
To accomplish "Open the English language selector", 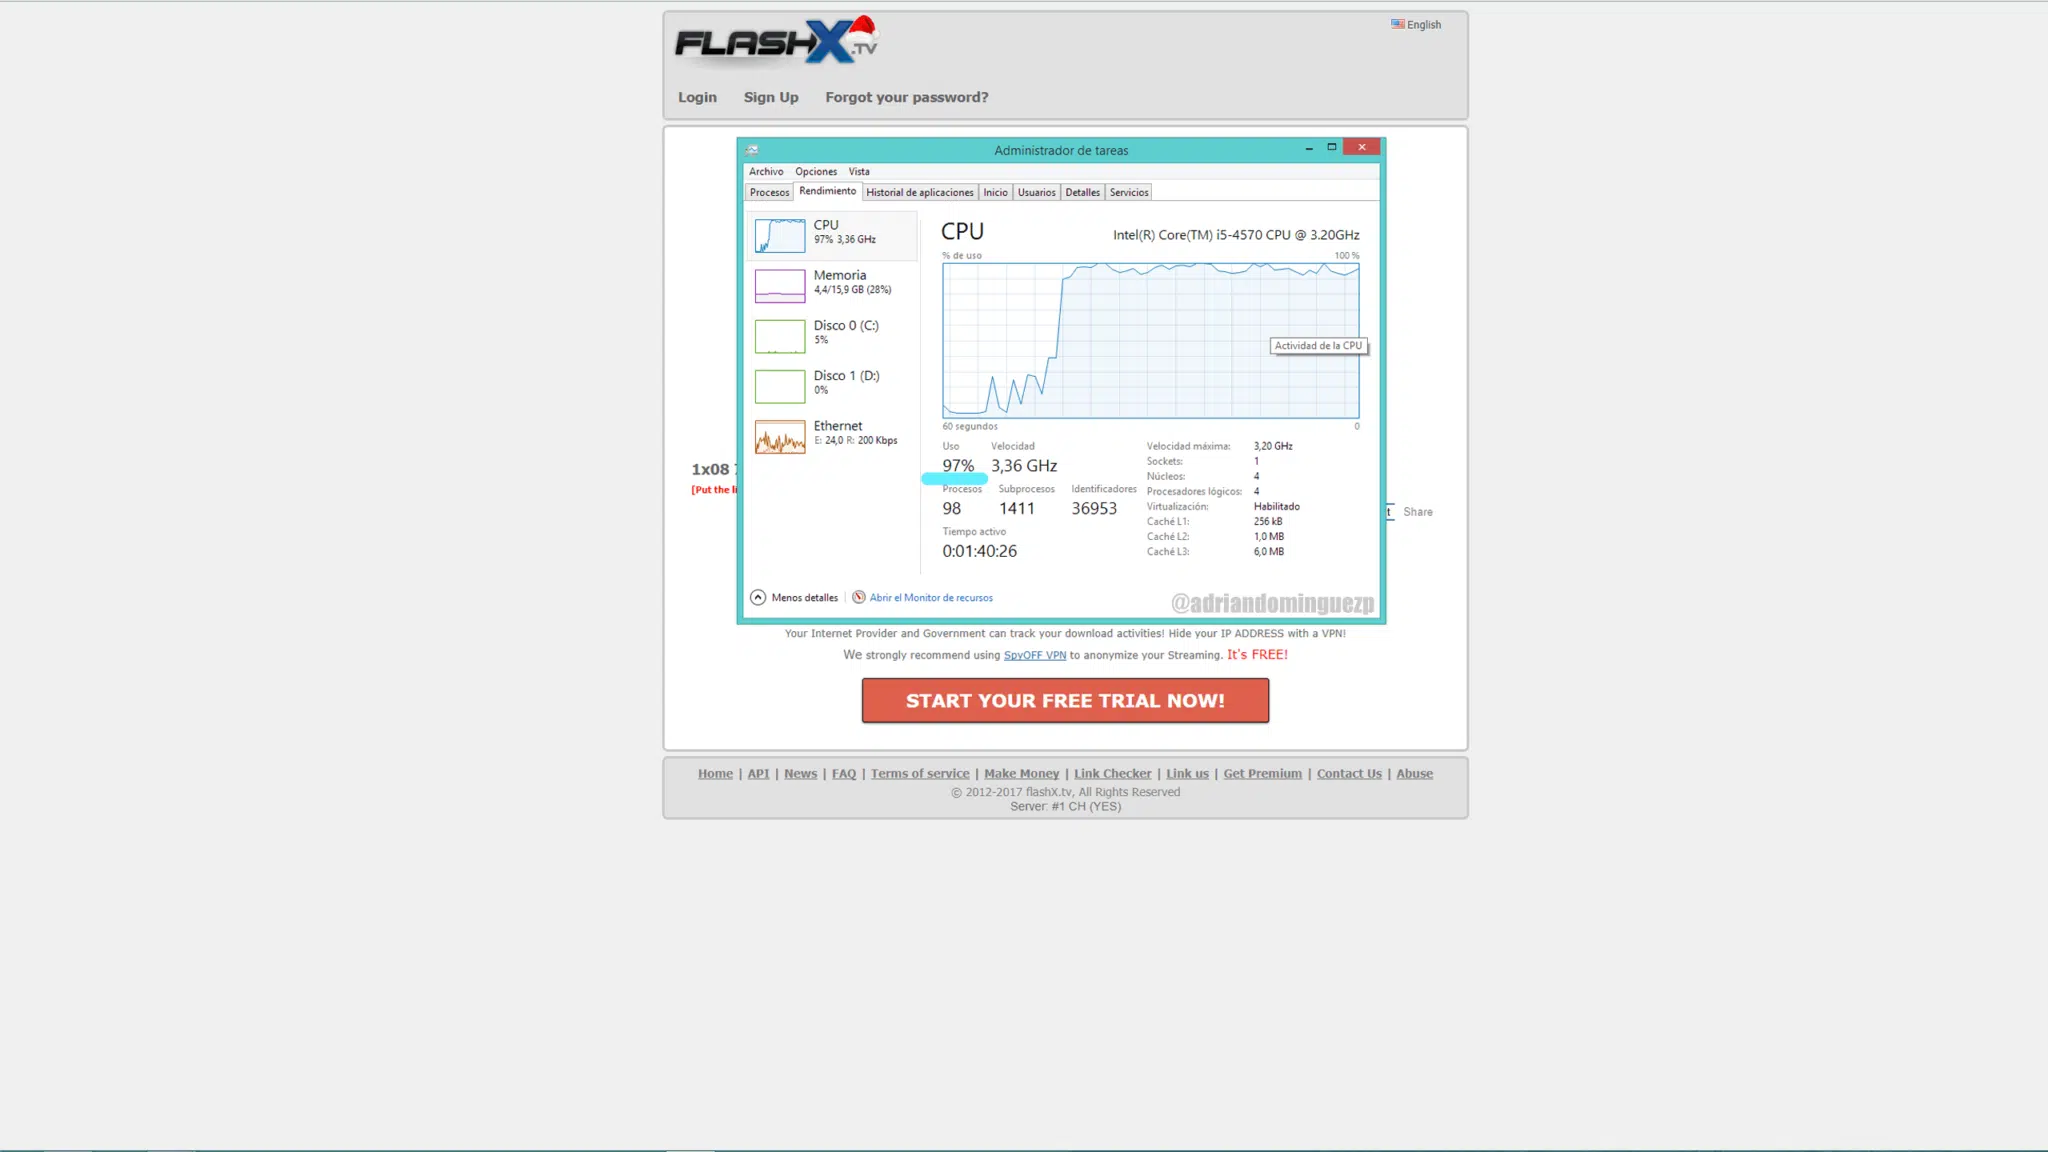I will pyautogui.click(x=1416, y=25).
